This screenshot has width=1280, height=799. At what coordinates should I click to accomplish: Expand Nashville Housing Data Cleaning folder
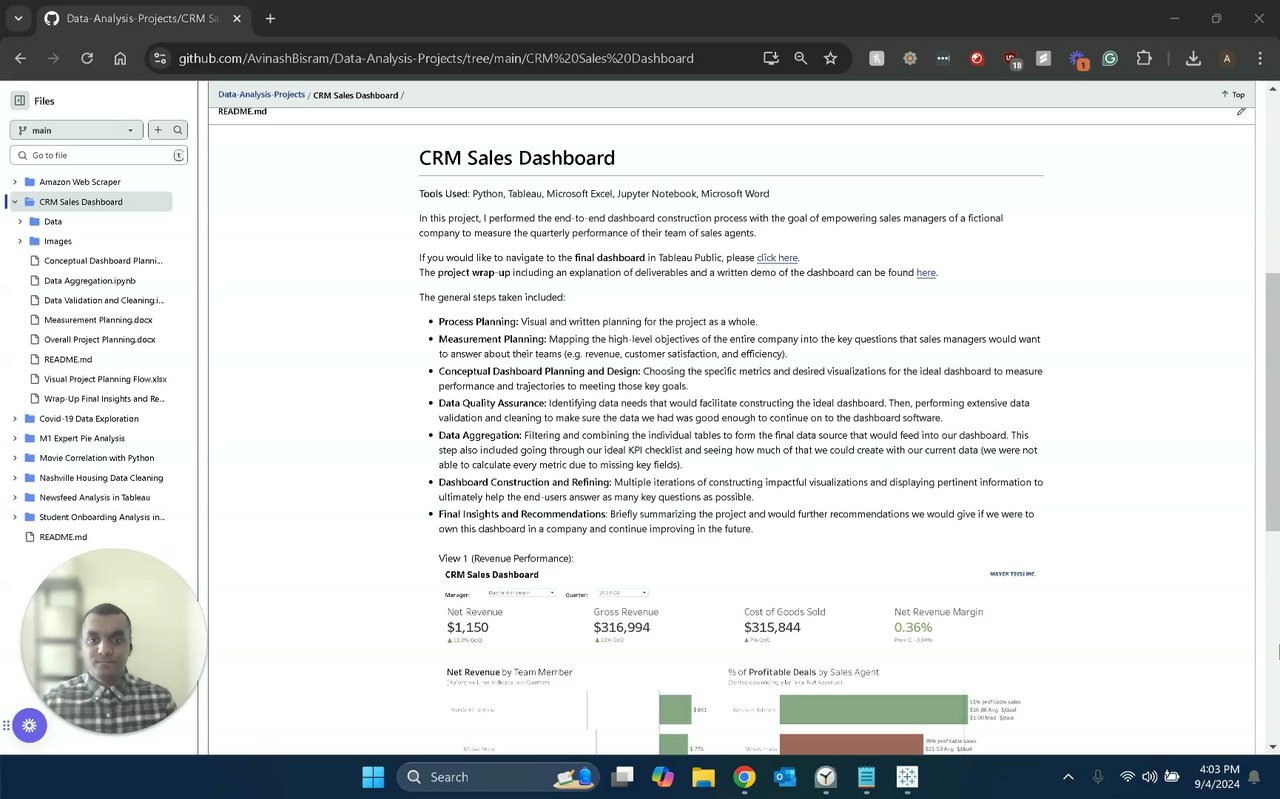15,478
